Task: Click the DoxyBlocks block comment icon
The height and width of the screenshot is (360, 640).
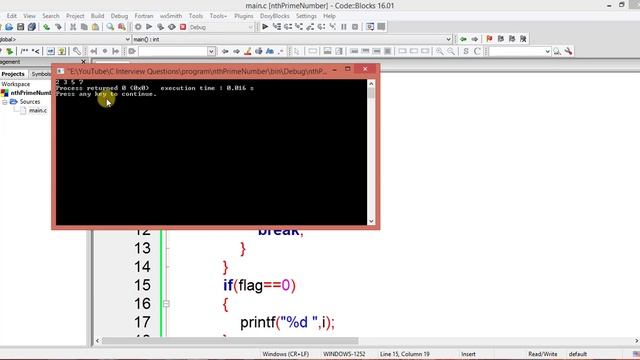Action: 24,51
